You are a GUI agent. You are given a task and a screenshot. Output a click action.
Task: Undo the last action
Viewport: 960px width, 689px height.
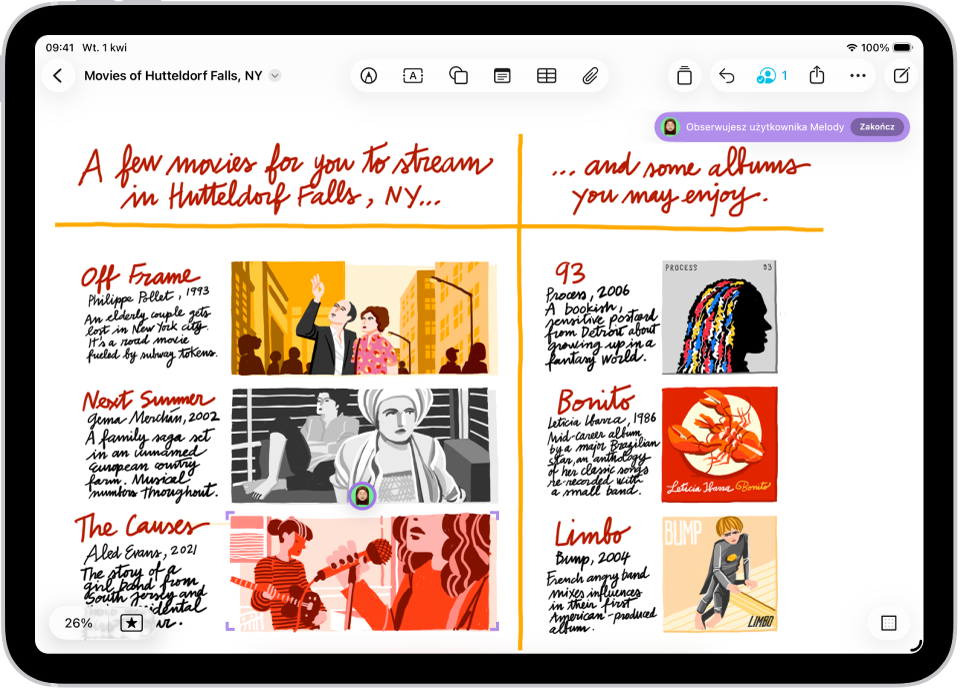[x=727, y=76]
